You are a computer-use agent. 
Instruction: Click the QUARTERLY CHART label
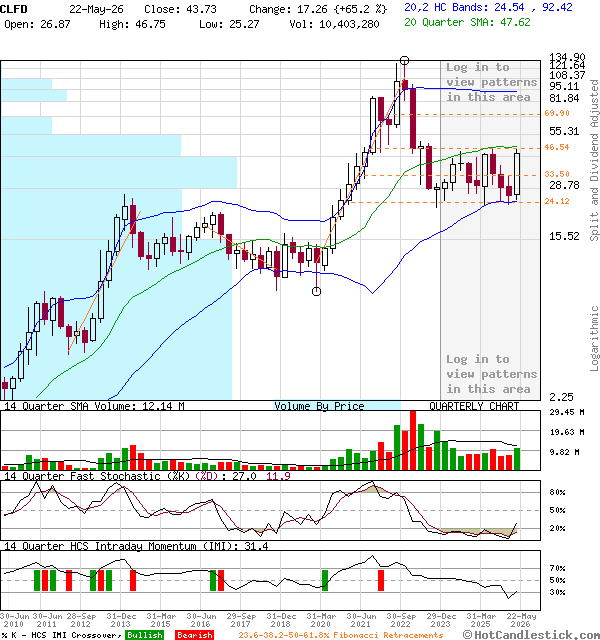pyautogui.click(x=474, y=406)
